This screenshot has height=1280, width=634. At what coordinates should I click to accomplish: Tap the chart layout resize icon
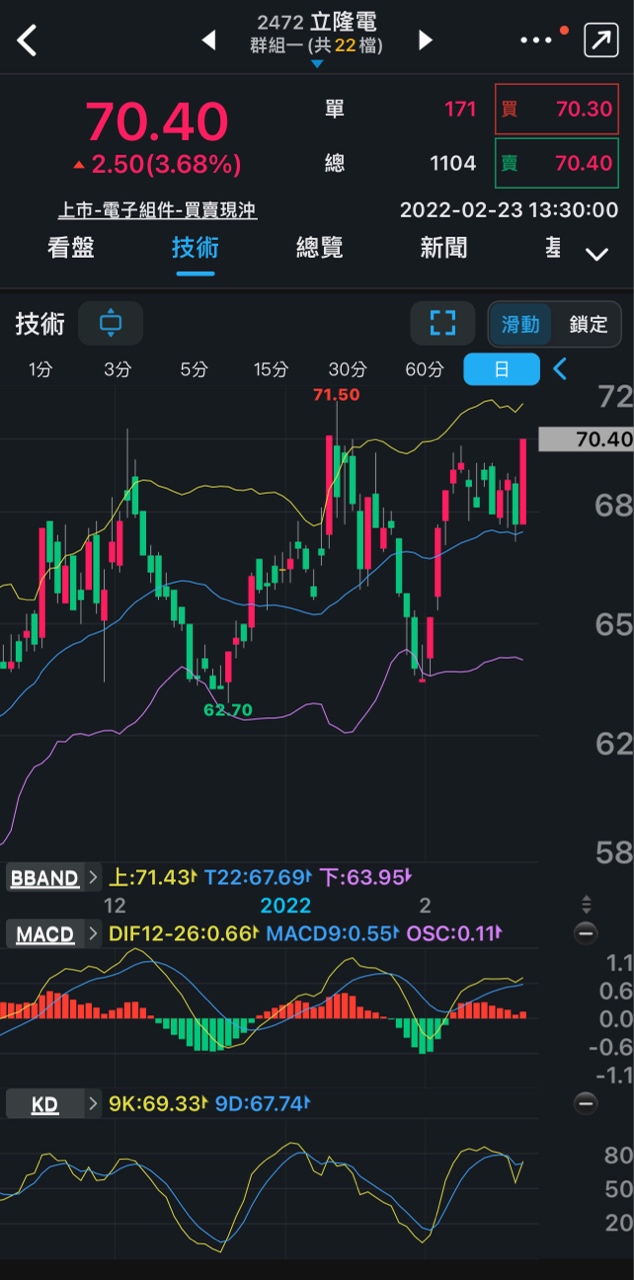point(110,323)
